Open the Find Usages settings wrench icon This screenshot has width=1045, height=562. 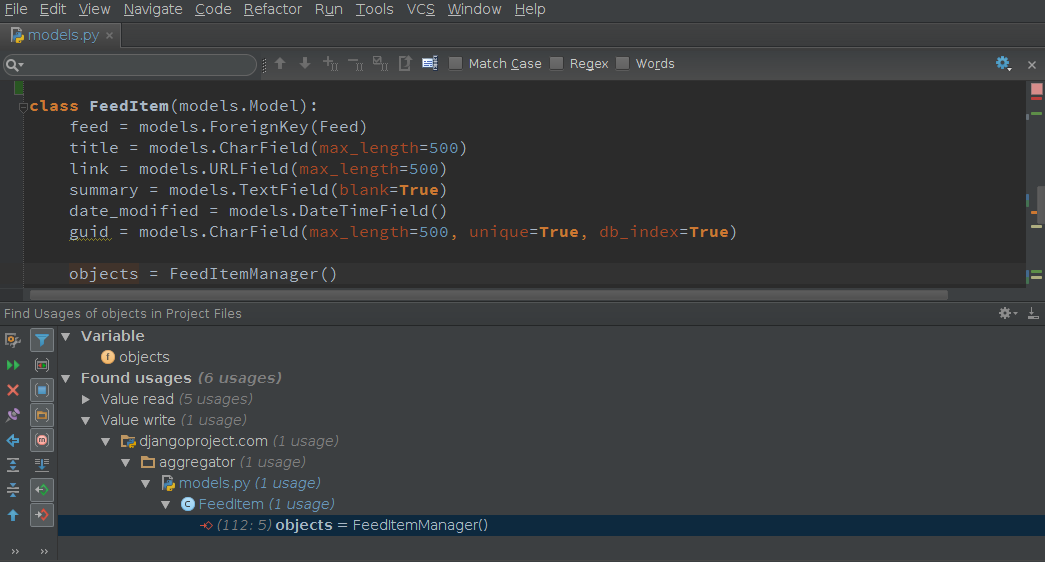[13, 340]
